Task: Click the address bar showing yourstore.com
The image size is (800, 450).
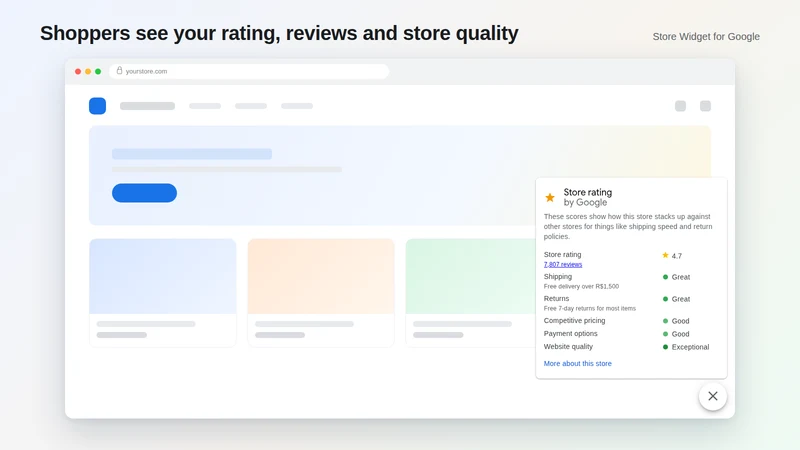Action: [249, 71]
